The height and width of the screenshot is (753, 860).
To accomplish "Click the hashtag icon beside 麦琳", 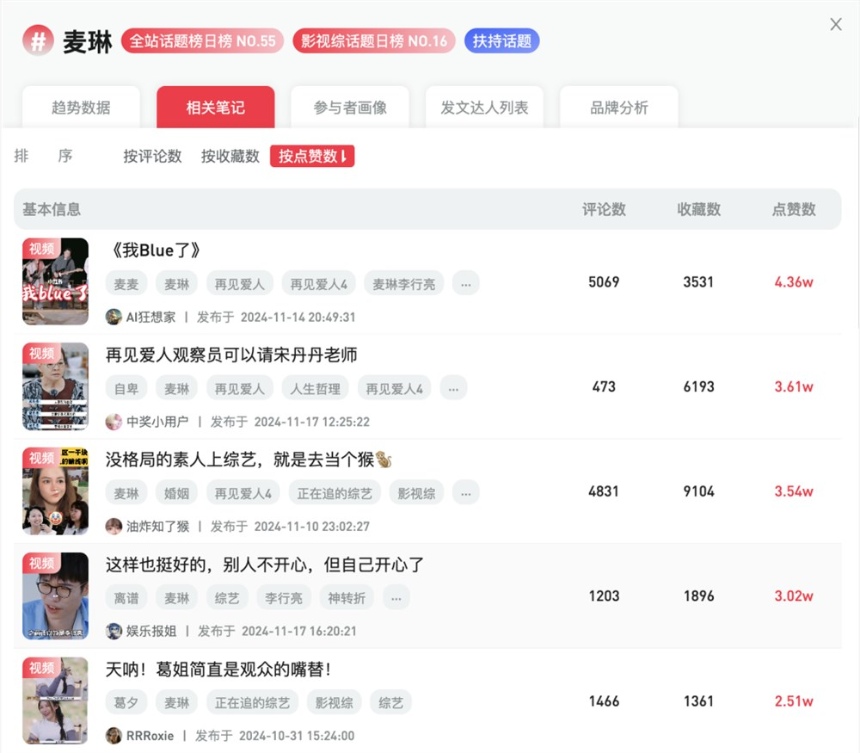I will click(x=37, y=41).
